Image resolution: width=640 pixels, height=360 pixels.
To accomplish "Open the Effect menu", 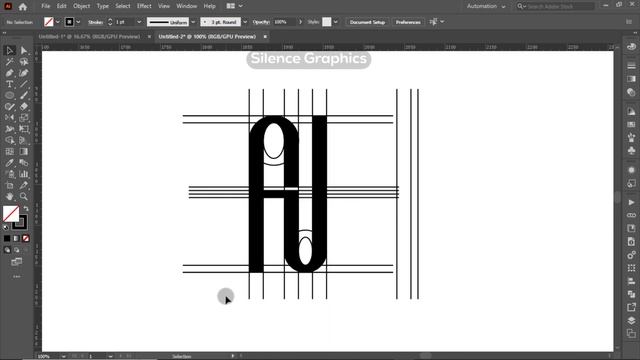I will click(144, 6).
